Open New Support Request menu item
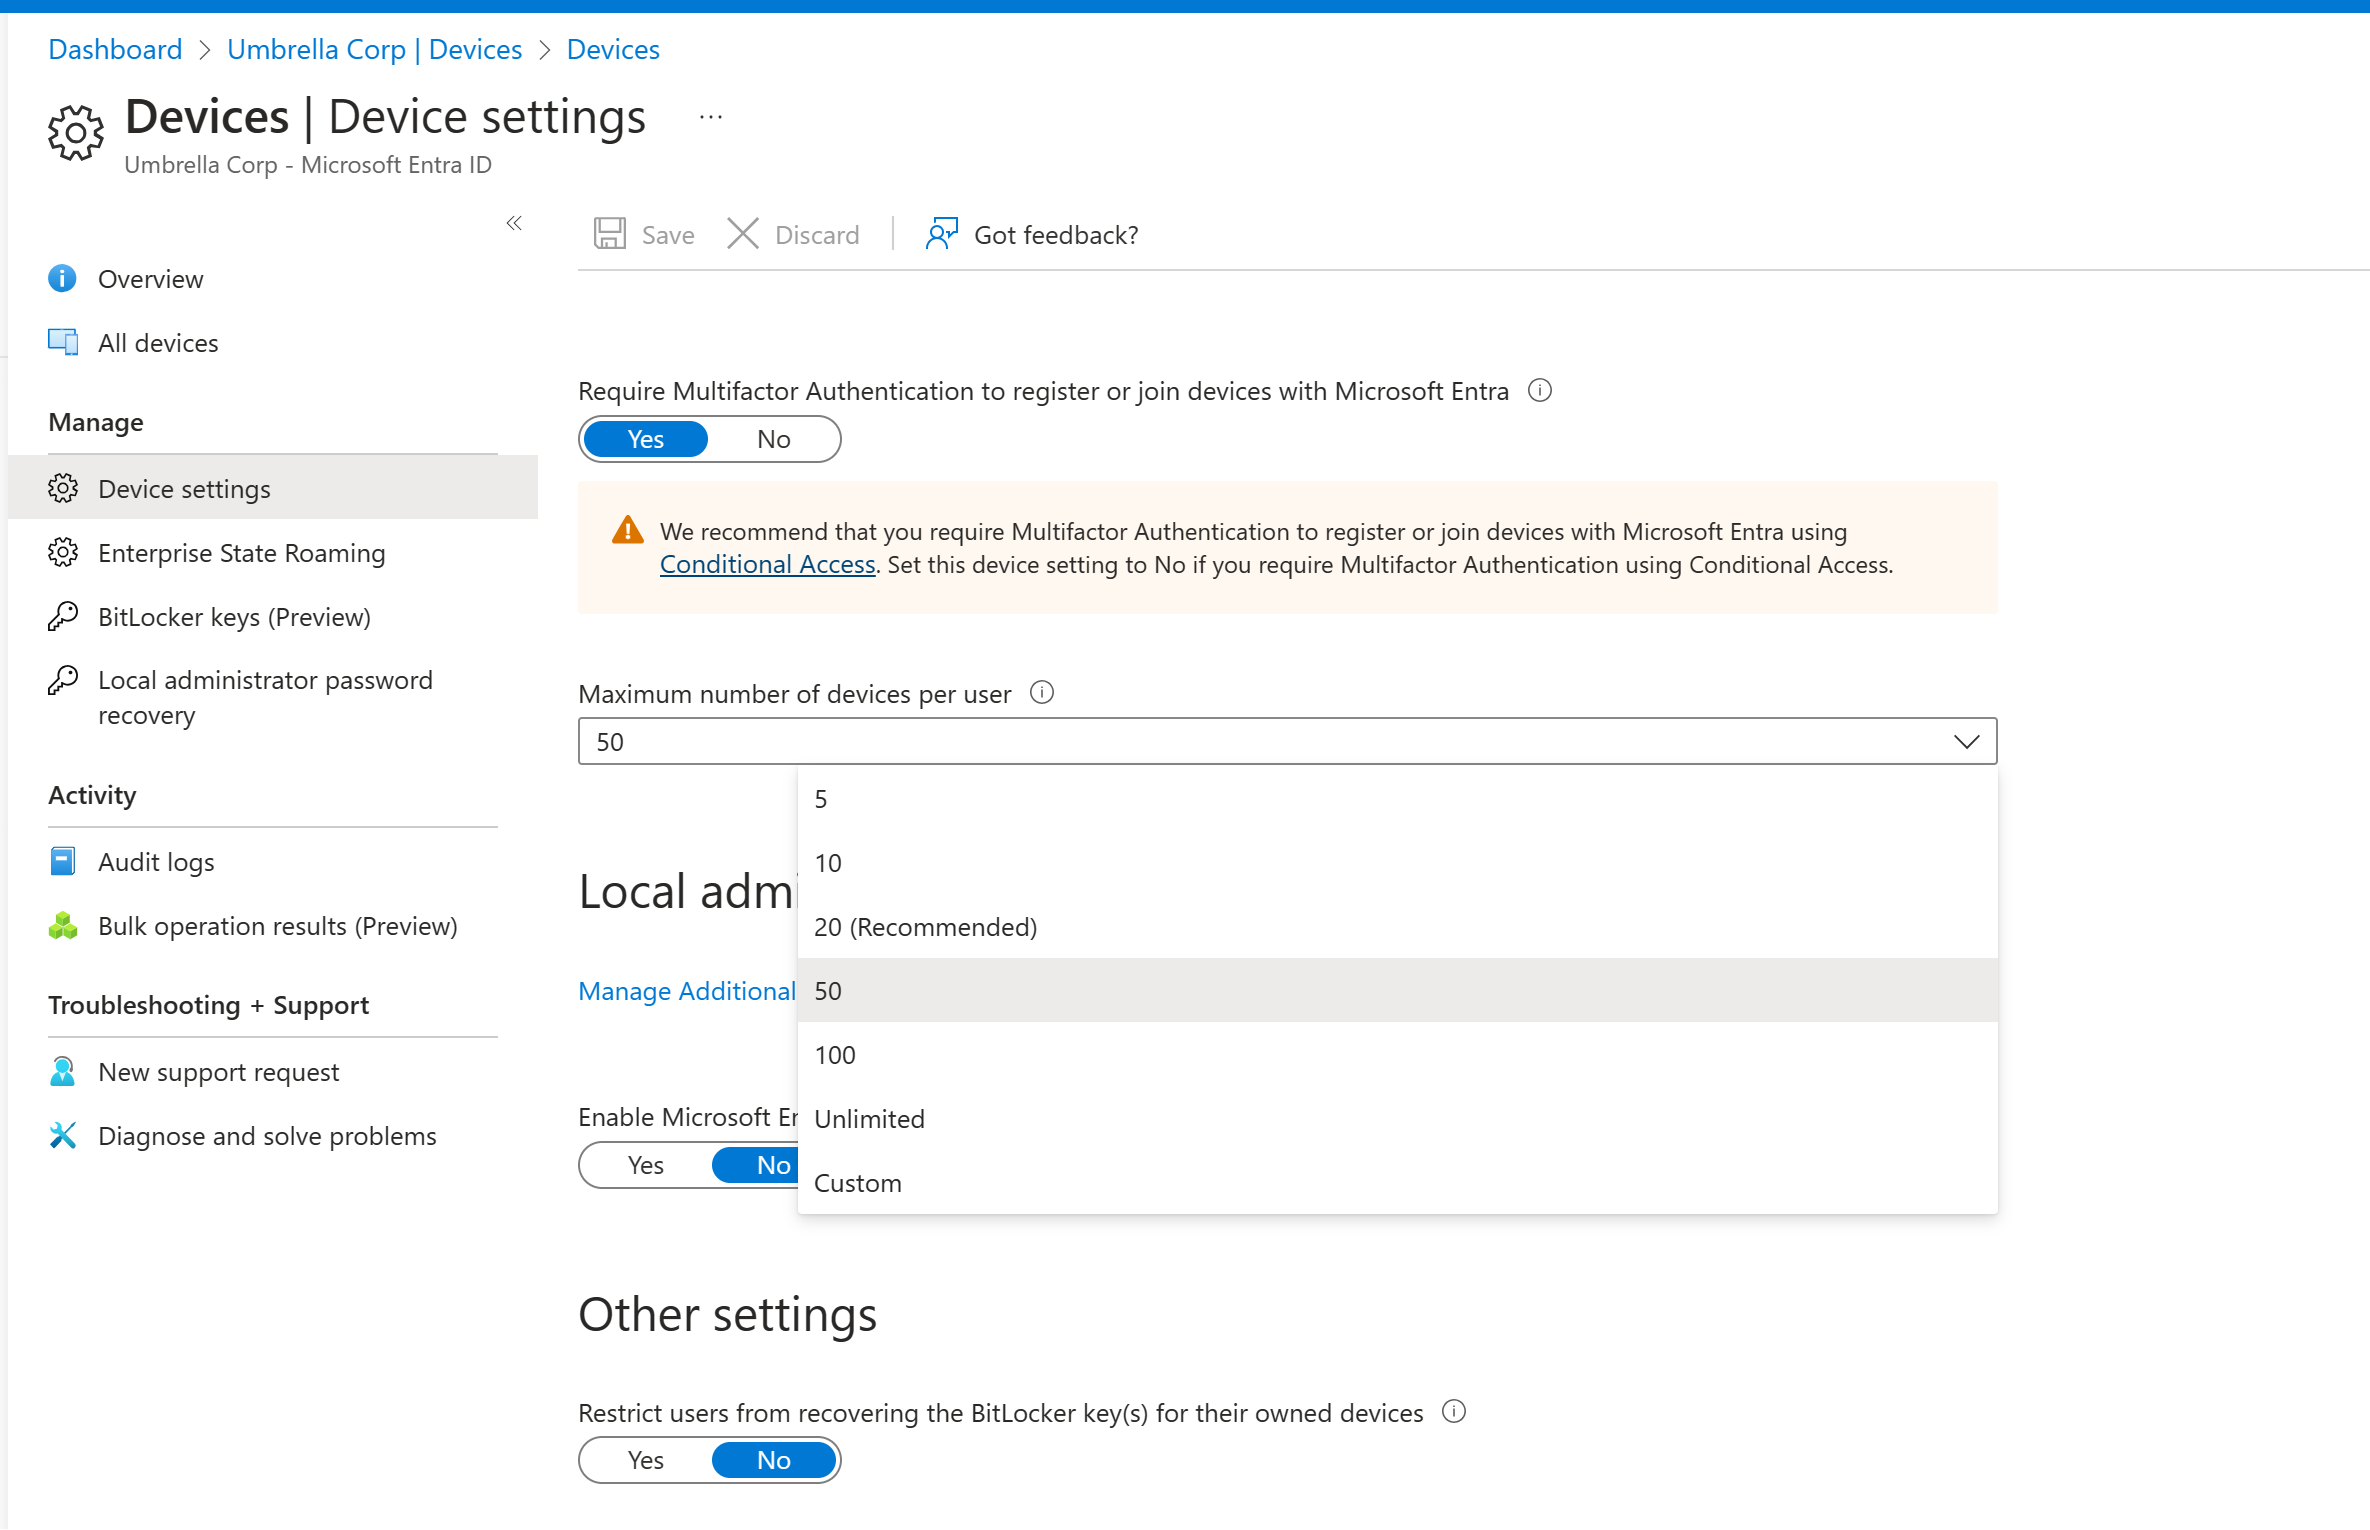This screenshot has width=2370, height=1530. point(218,1071)
